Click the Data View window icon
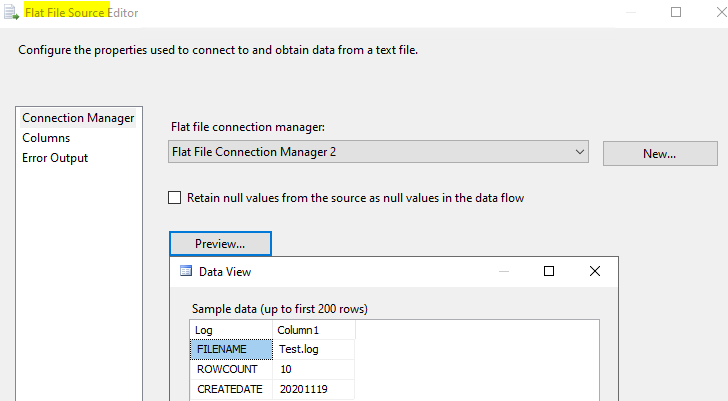Viewport: 728px width, 401px height. tap(185, 271)
